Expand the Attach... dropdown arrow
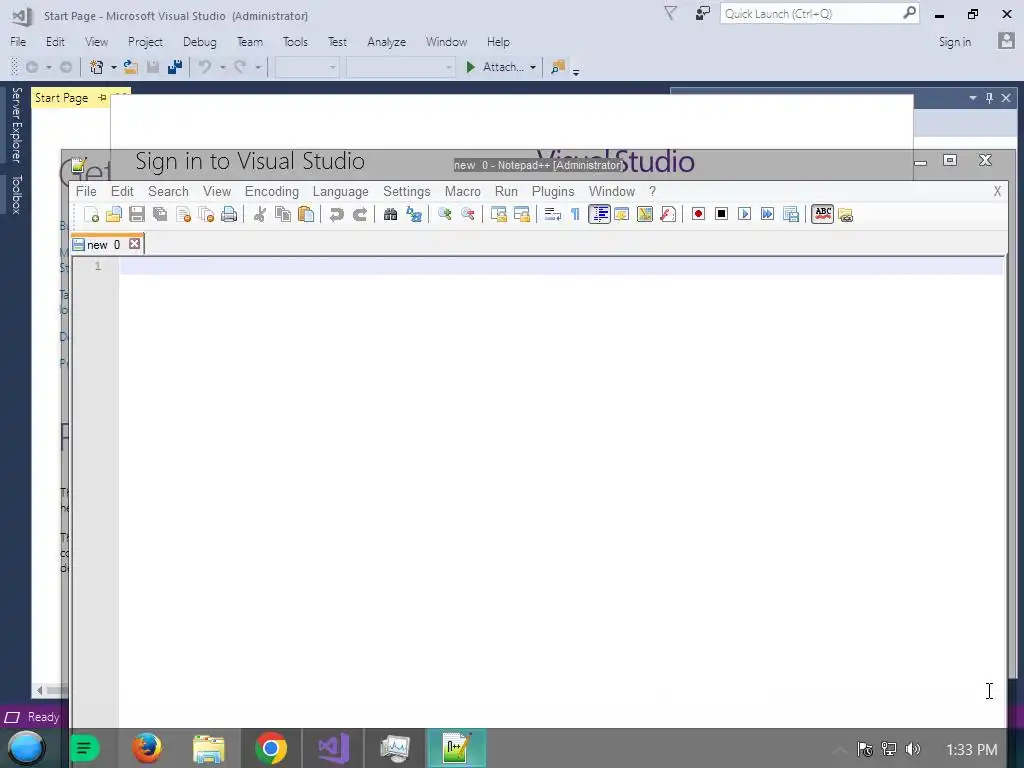This screenshot has width=1024, height=768. [533, 67]
